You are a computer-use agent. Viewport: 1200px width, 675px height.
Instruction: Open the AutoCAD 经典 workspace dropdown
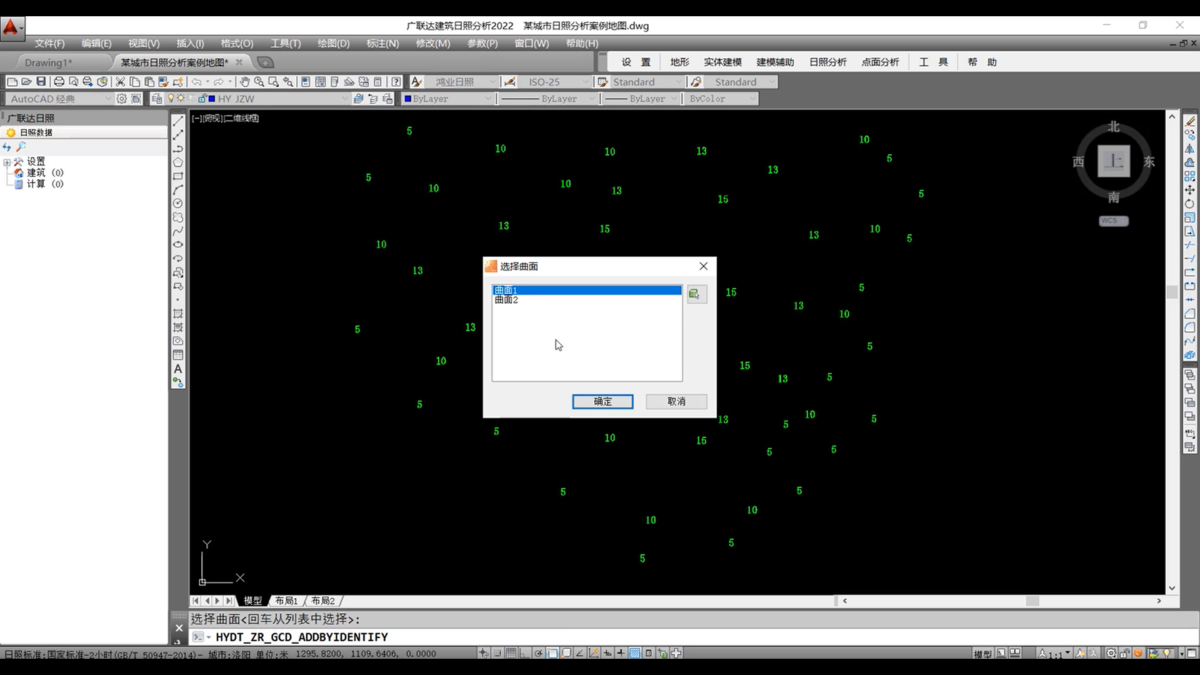(x=108, y=99)
